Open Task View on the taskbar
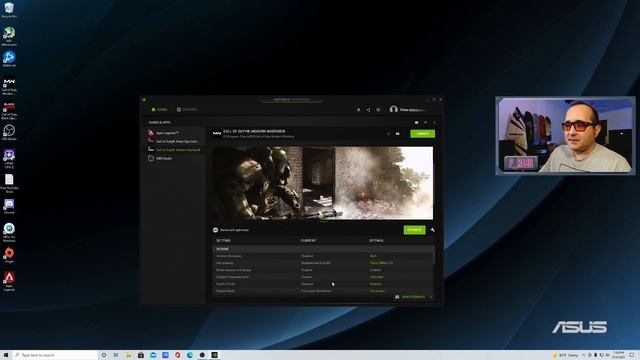The width and height of the screenshot is (640, 360). [x=116, y=355]
